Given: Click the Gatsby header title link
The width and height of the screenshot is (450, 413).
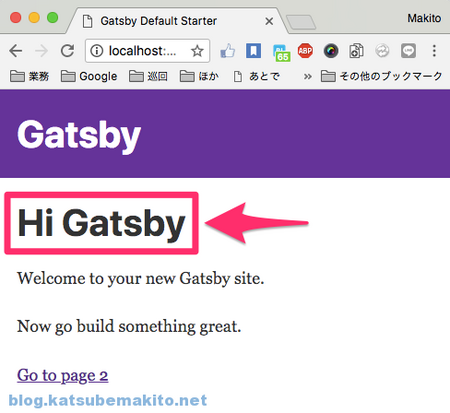Looking at the screenshot, I should coord(79,136).
